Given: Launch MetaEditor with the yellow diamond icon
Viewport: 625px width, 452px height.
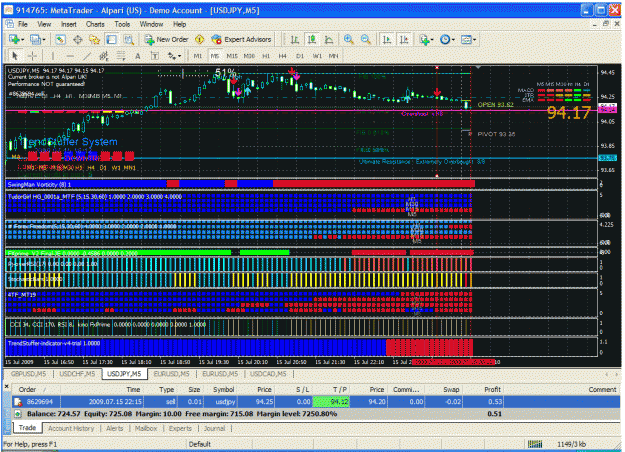Looking at the screenshot, I should pos(199,39).
